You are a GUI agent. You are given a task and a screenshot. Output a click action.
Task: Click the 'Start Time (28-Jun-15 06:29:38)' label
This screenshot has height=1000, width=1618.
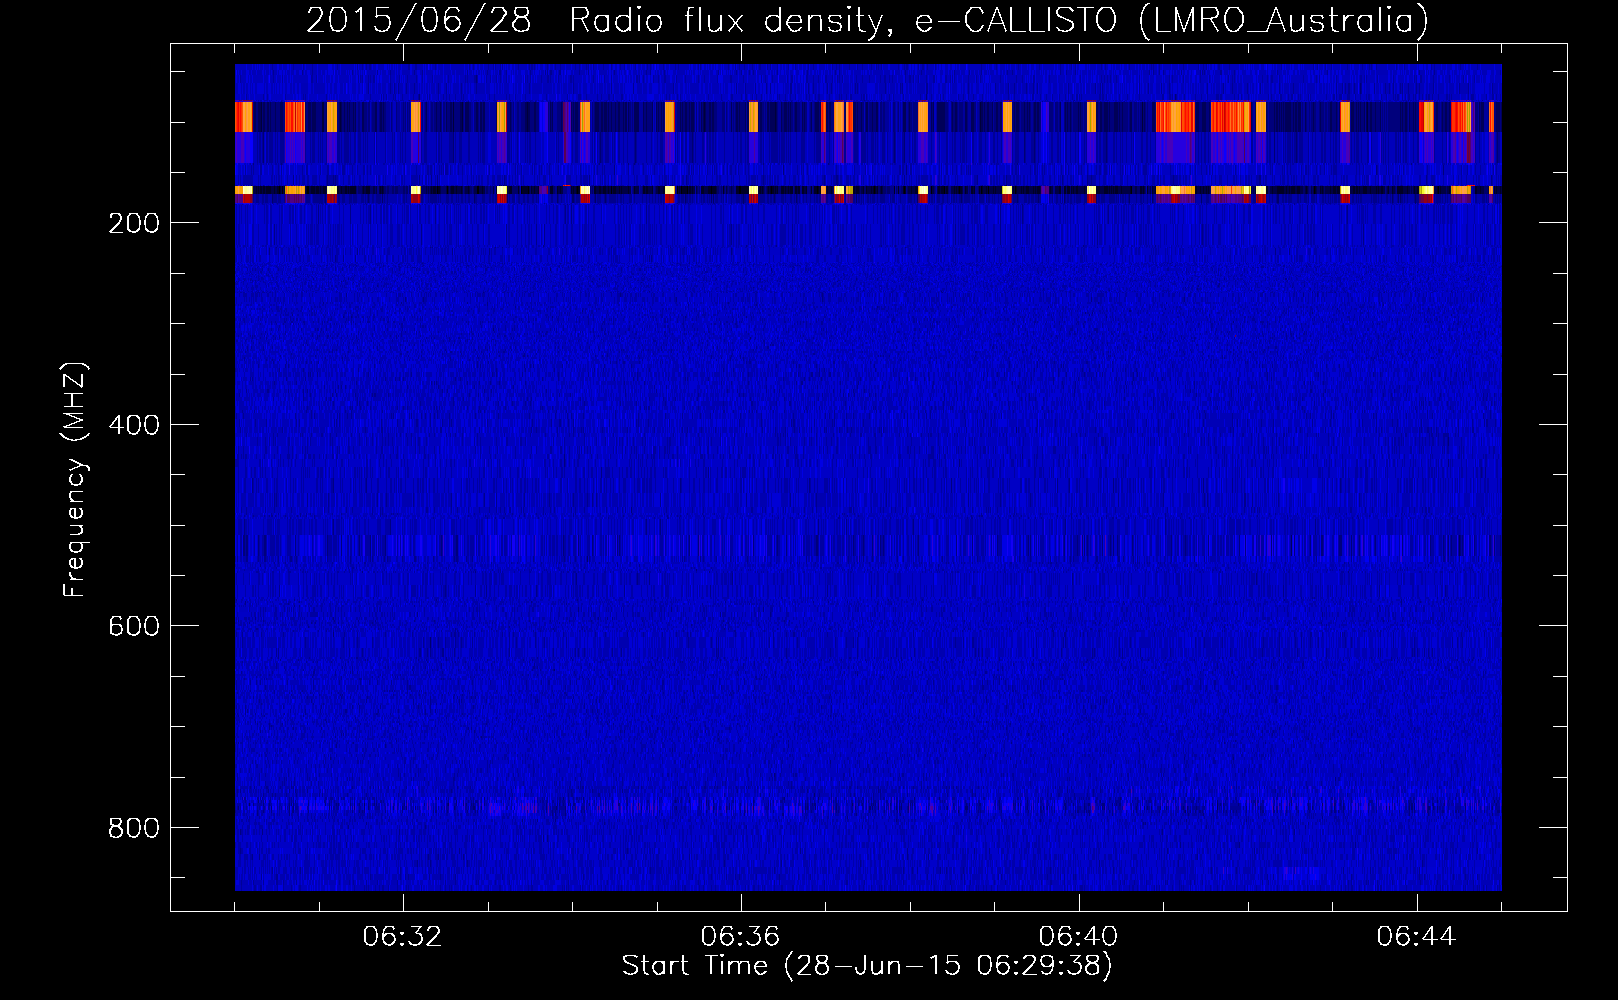click(x=867, y=966)
